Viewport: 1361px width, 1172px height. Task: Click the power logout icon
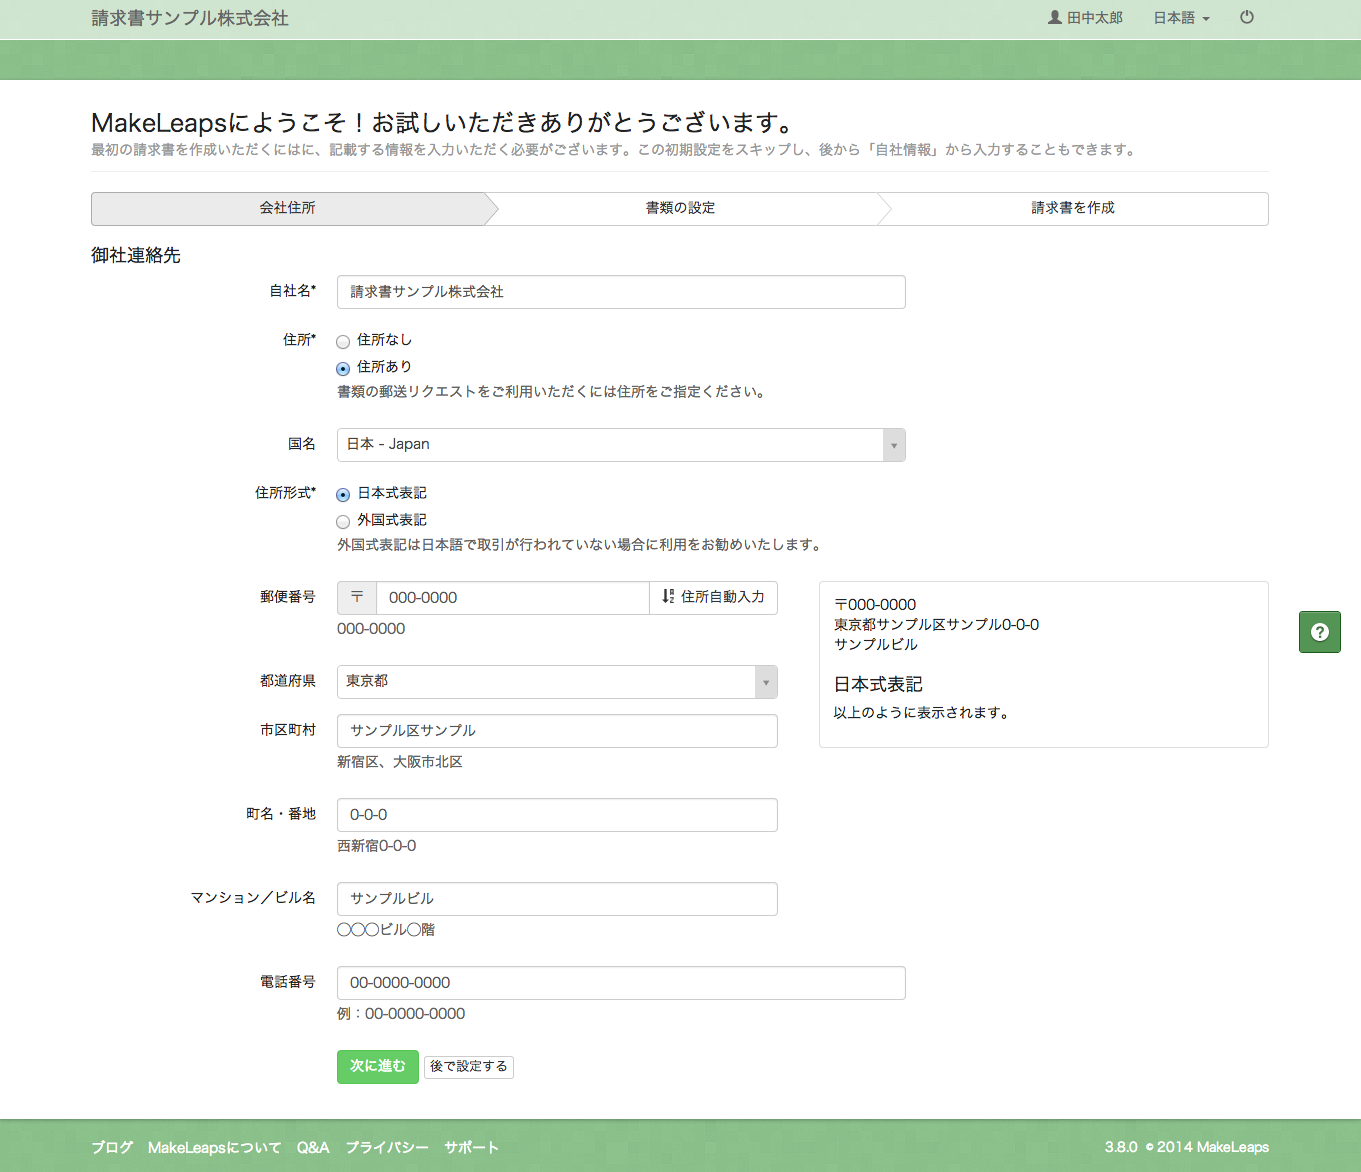coord(1247,17)
